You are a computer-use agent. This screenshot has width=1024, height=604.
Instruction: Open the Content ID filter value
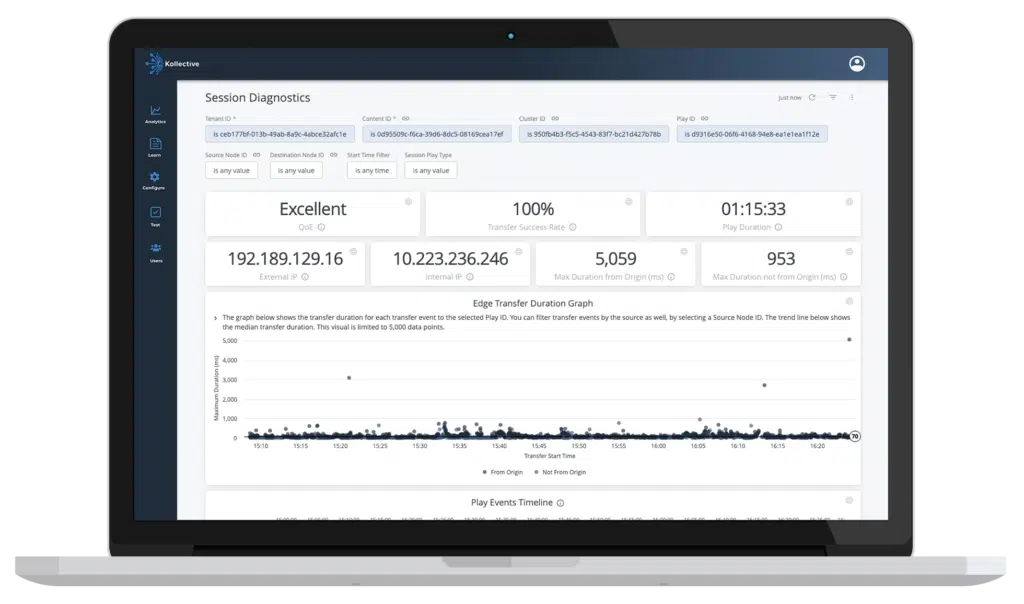437,134
